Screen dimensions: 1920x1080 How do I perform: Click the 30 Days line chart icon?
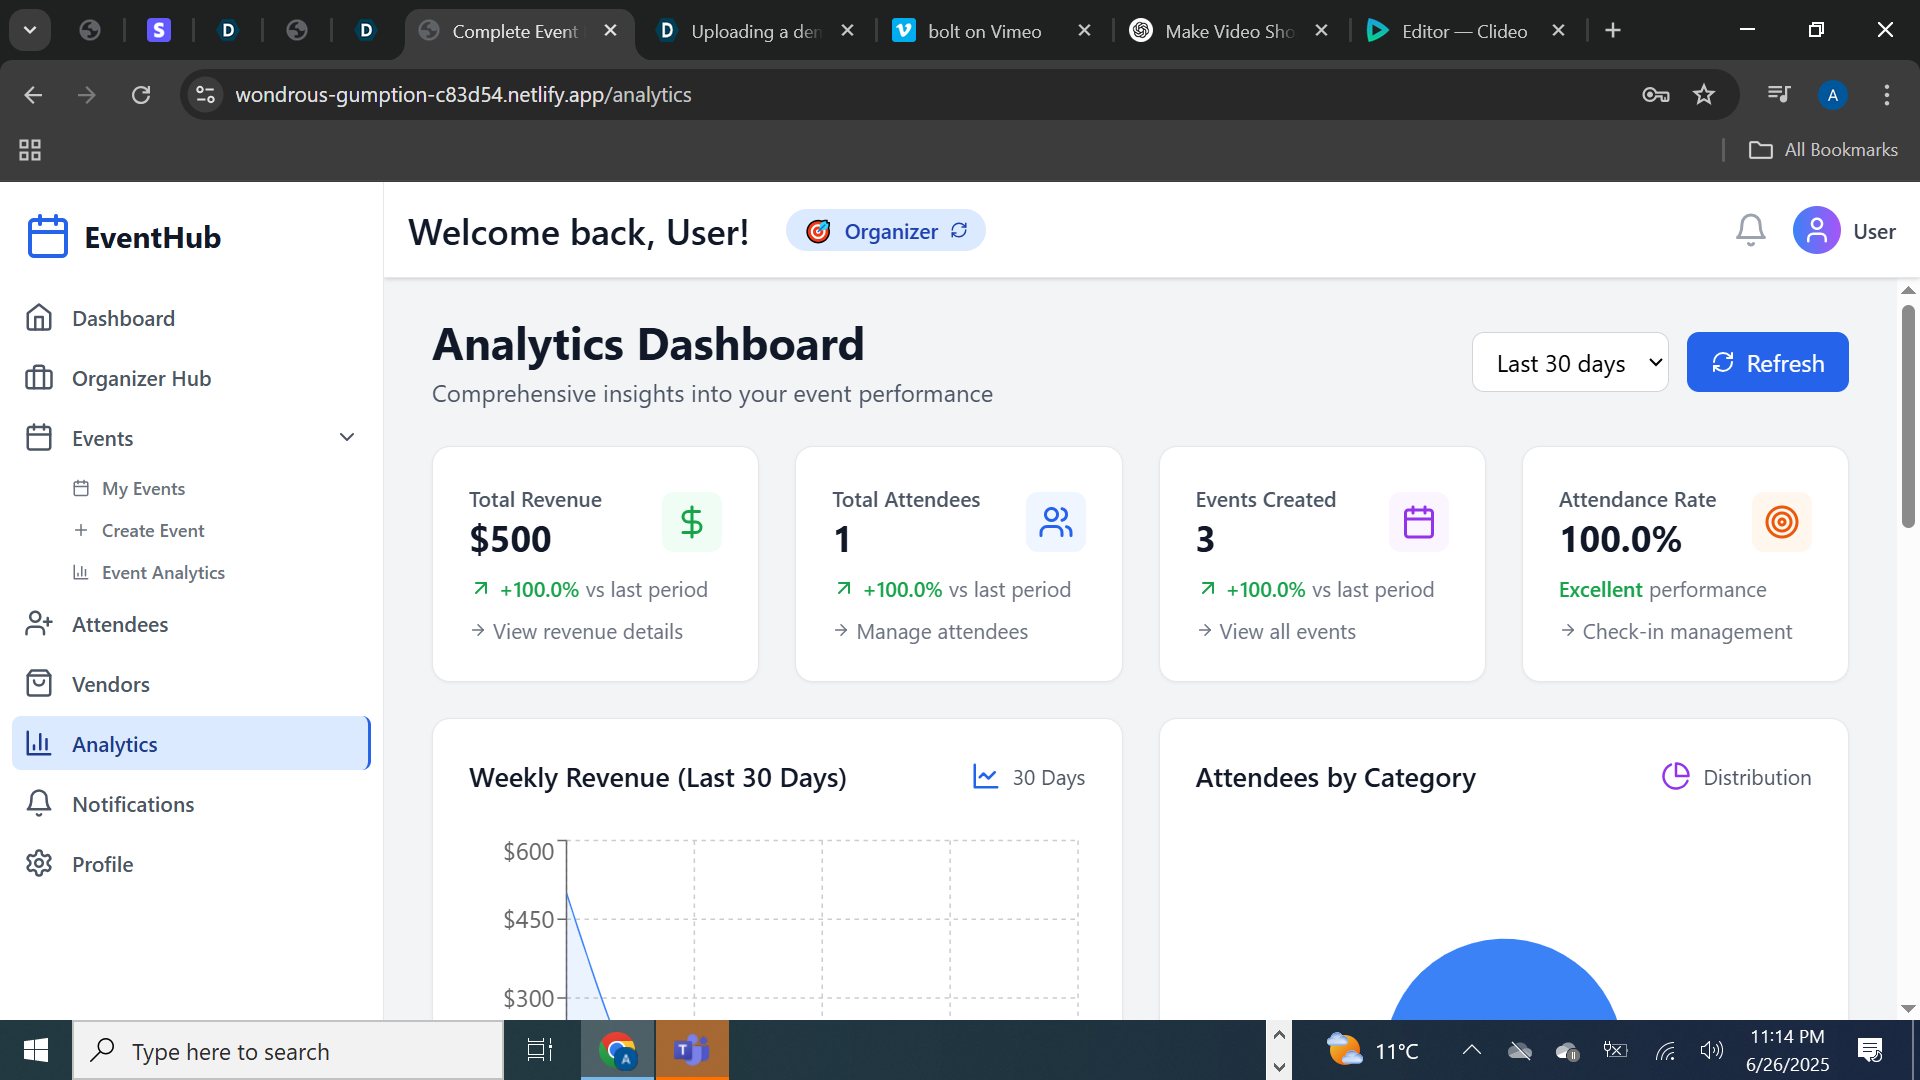click(985, 777)
